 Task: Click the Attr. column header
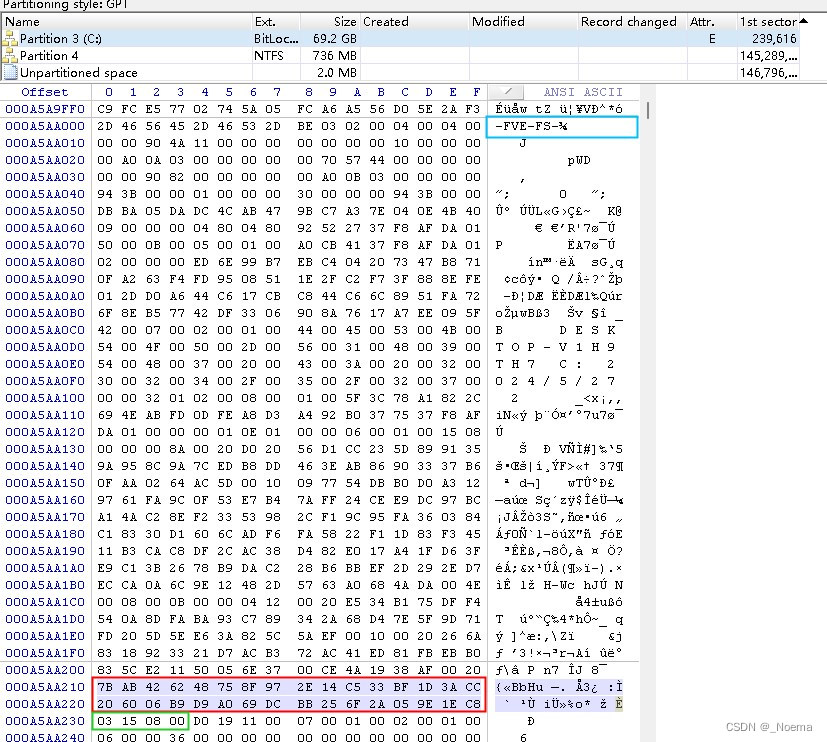tap(713, 22)
